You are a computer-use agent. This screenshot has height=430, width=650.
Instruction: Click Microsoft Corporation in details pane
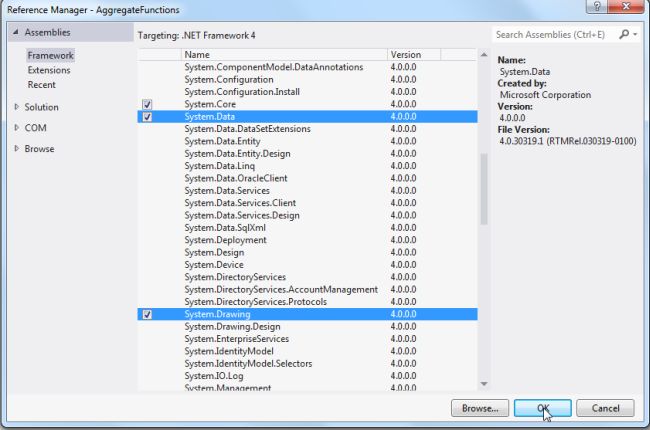546,95
